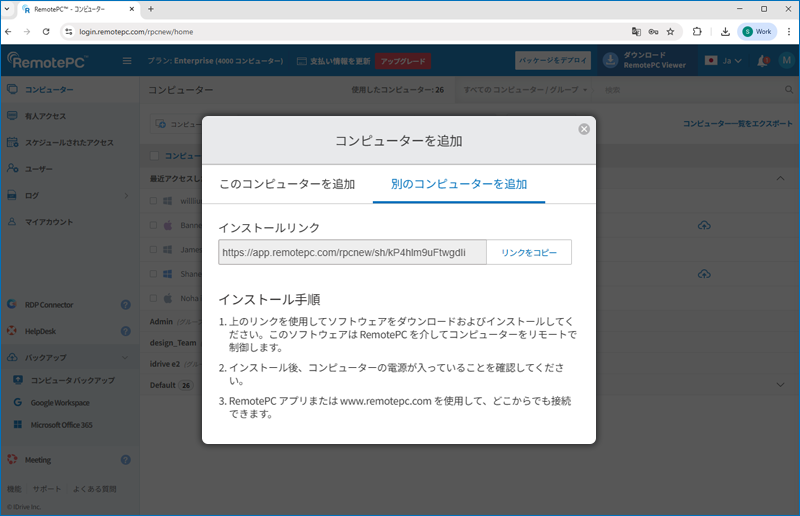Click the browser address bar URL
Image resolution: width=800 pixels, height=516 pixels.
pos(136,32)
